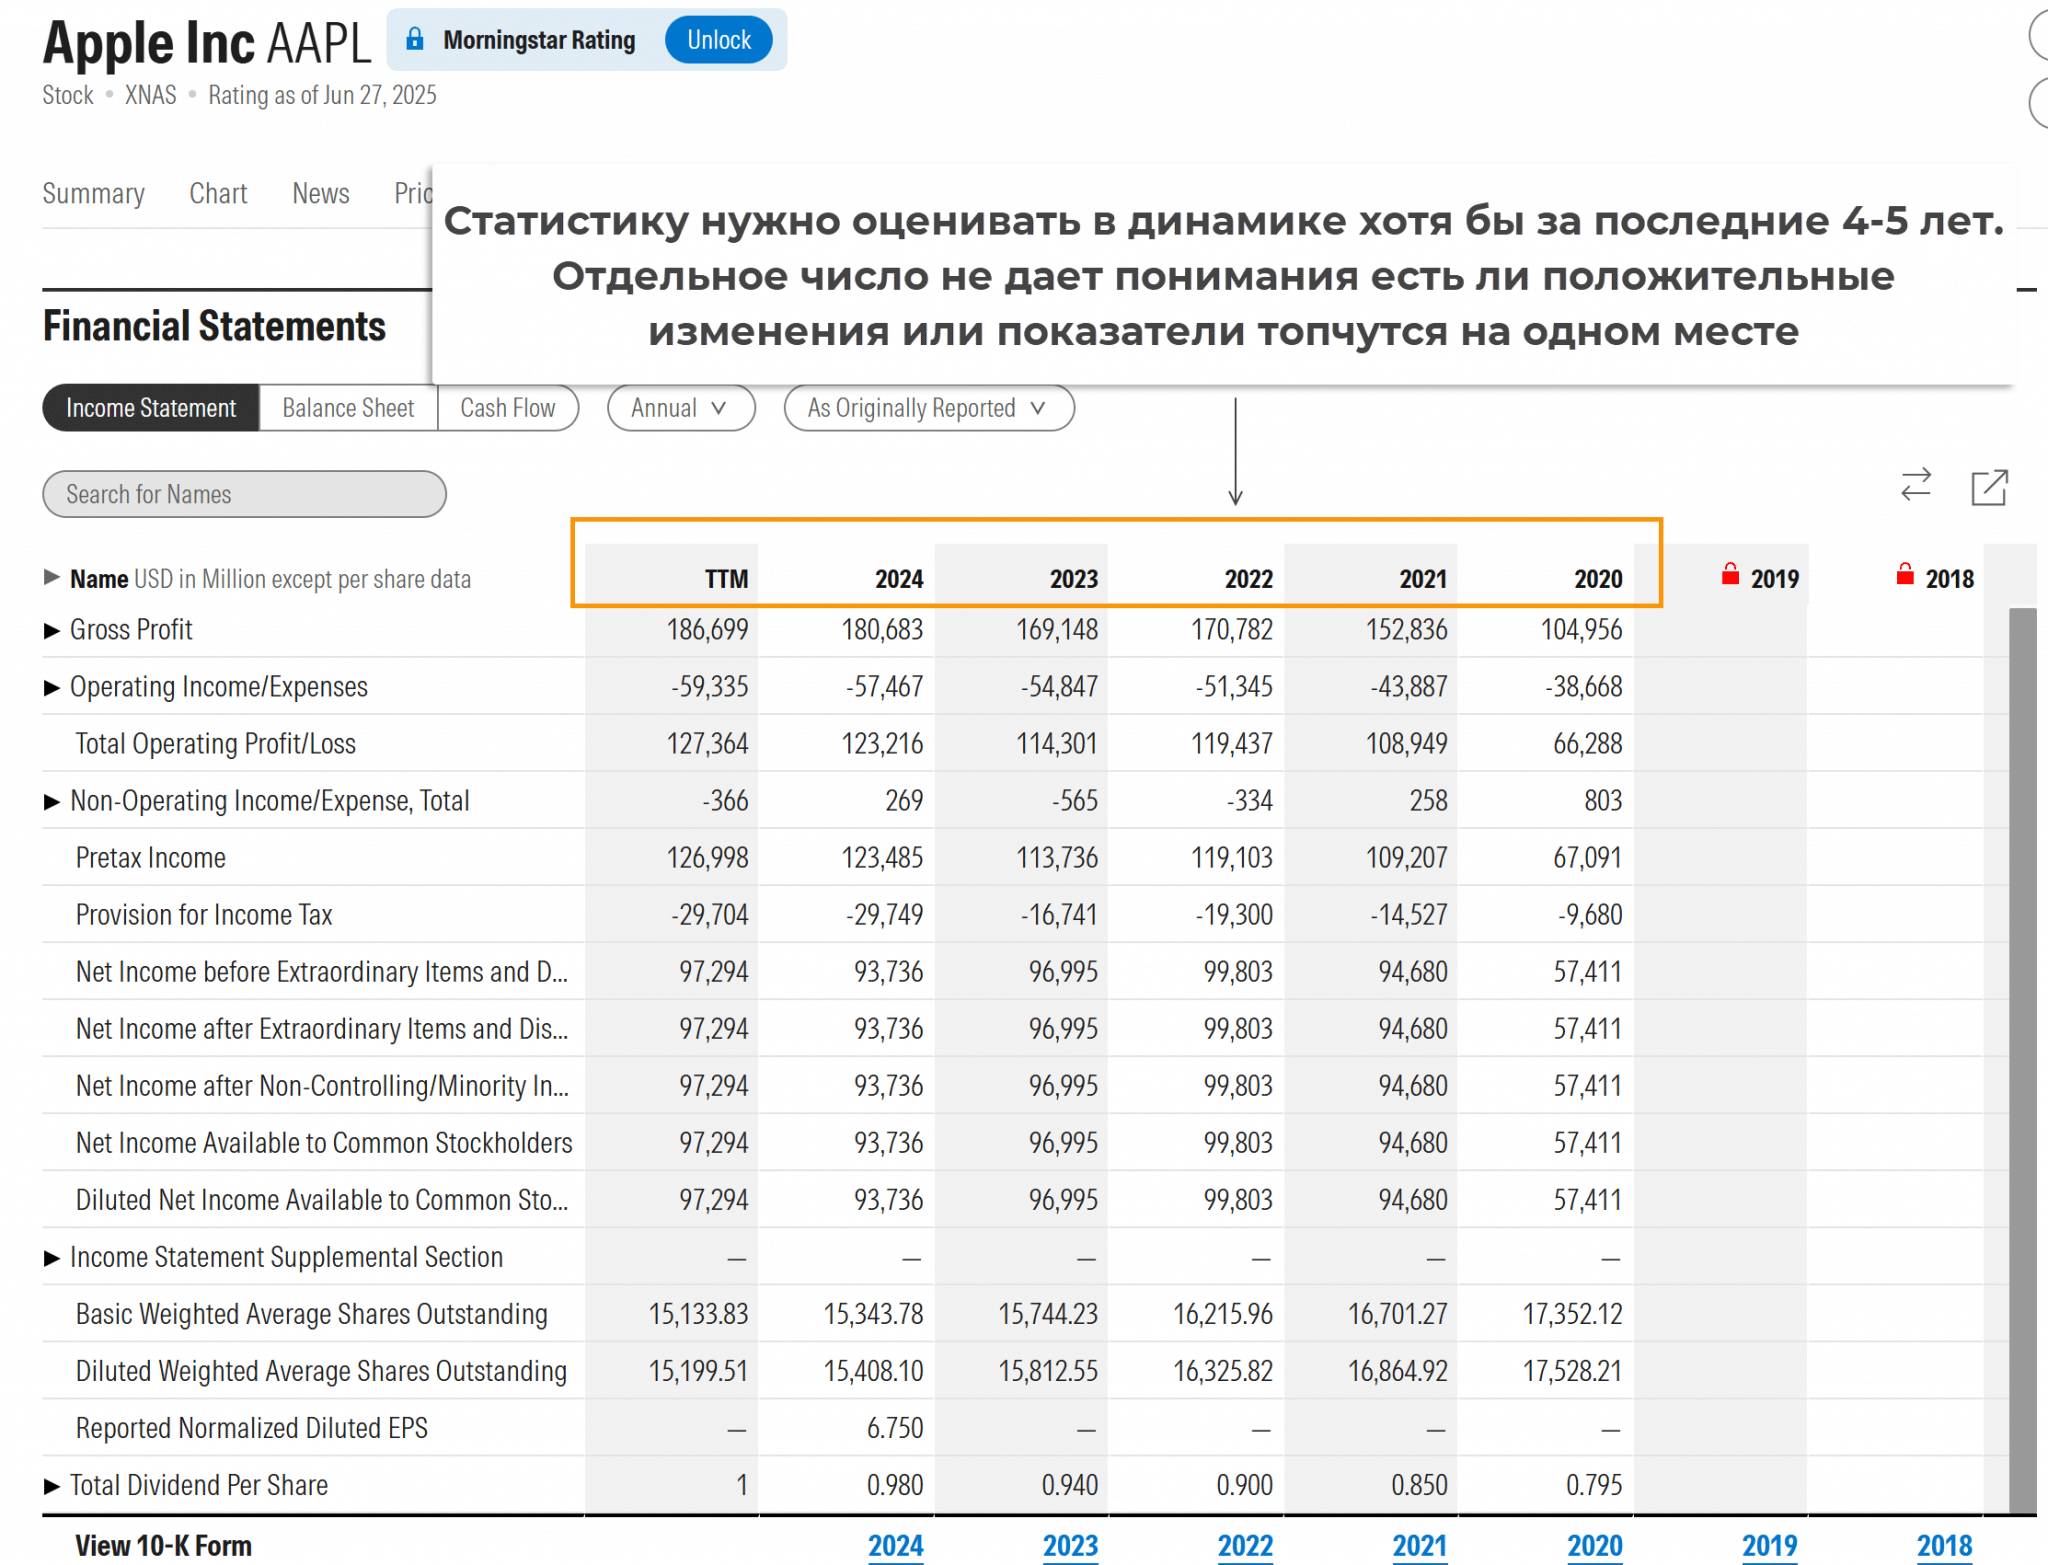Open the News tab
The width and height of the screenshot is (2048, 1565).
point(320,193)
